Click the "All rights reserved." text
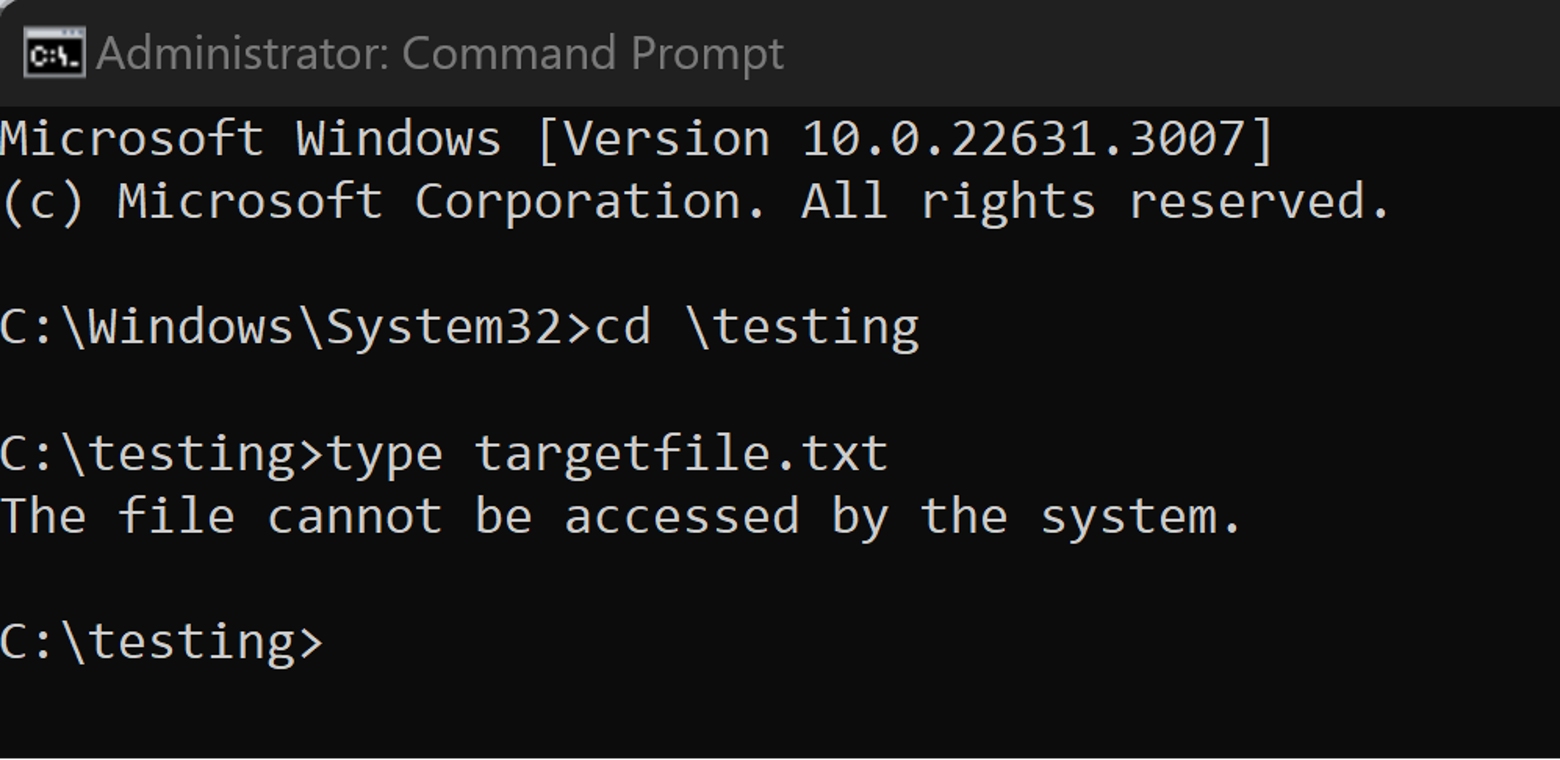 click(1095, 201)
